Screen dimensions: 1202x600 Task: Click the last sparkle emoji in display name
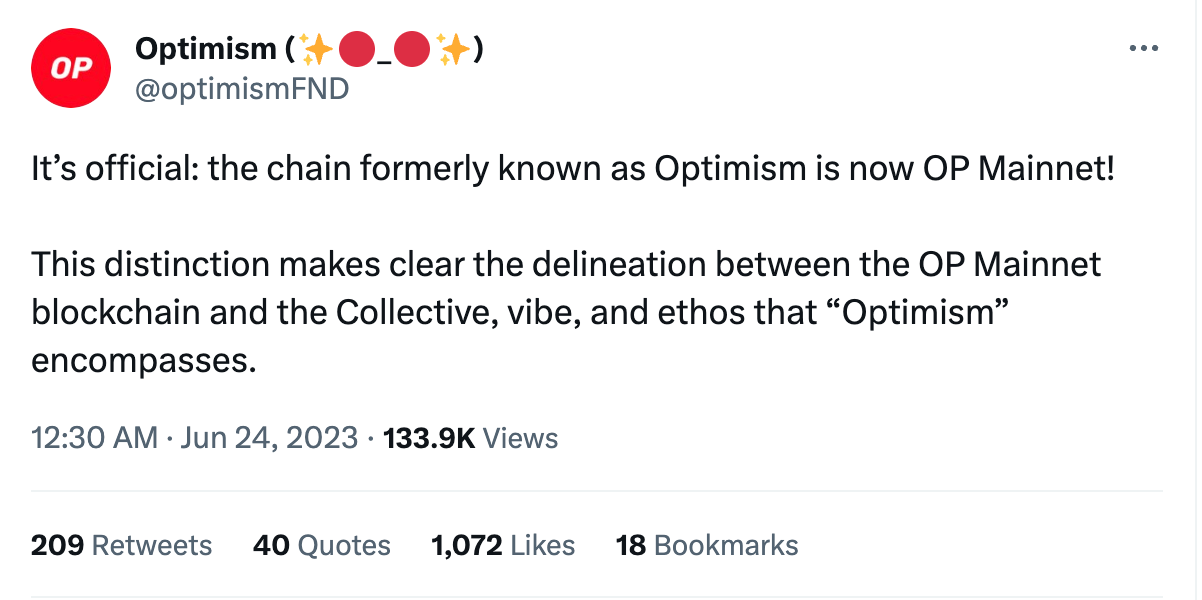tap(453, 48)
